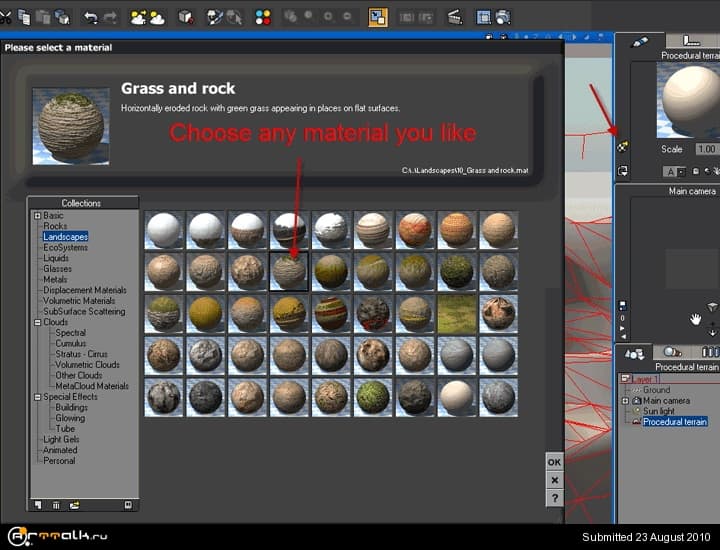Click the trash icon under Collections
This screenshot has height=550, width=720.
click(56, 505)
